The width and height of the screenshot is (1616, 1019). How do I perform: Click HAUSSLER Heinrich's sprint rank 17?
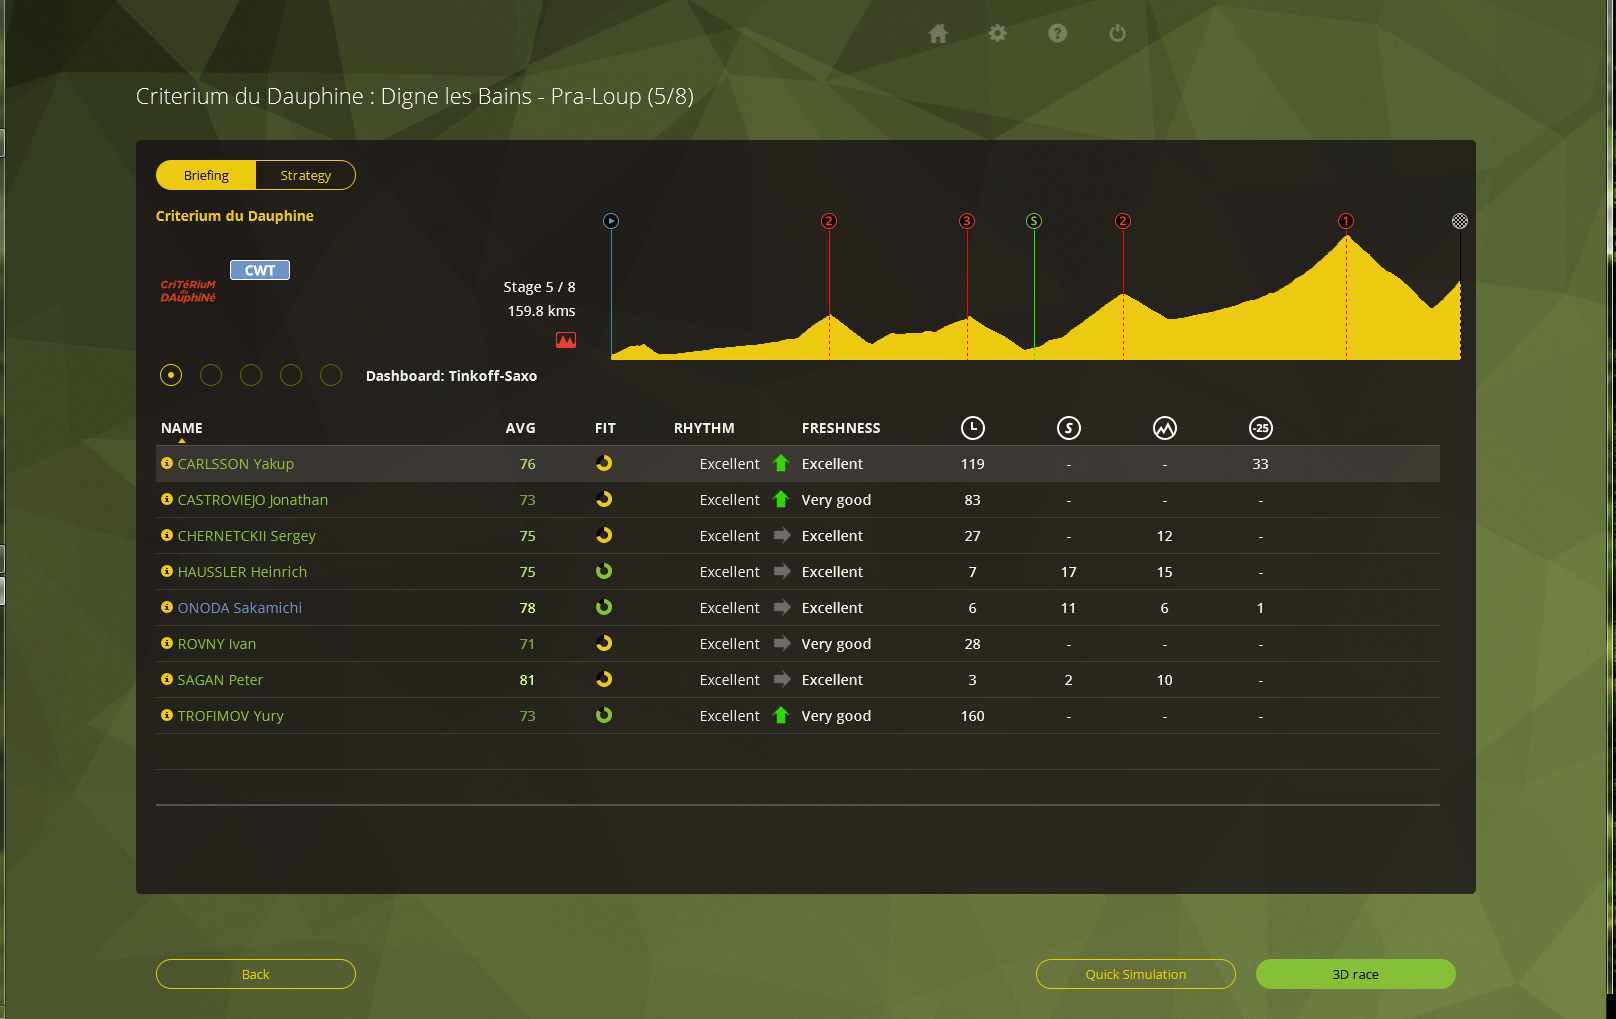[x=1068, y=572]
